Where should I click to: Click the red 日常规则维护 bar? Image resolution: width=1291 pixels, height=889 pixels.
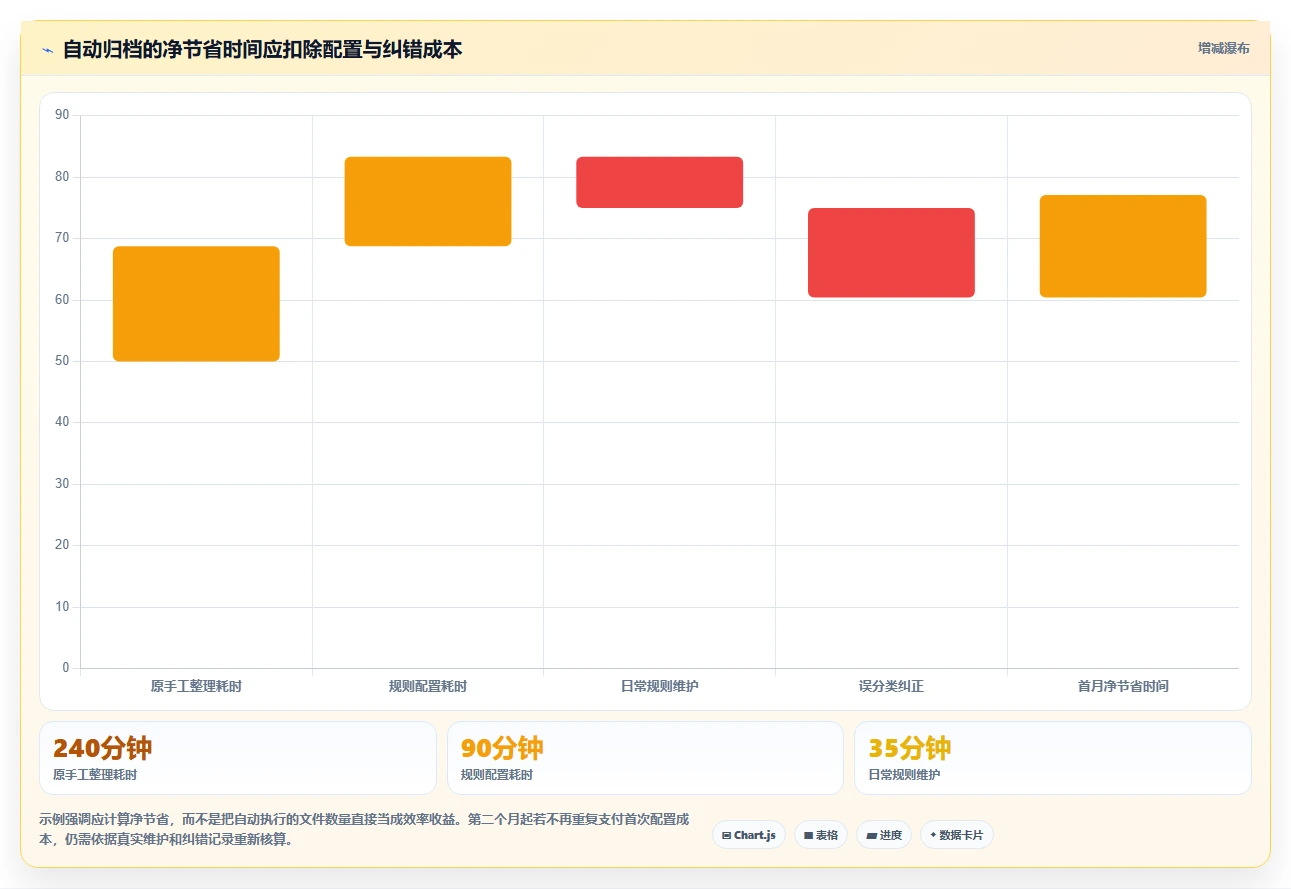point(660,182)
